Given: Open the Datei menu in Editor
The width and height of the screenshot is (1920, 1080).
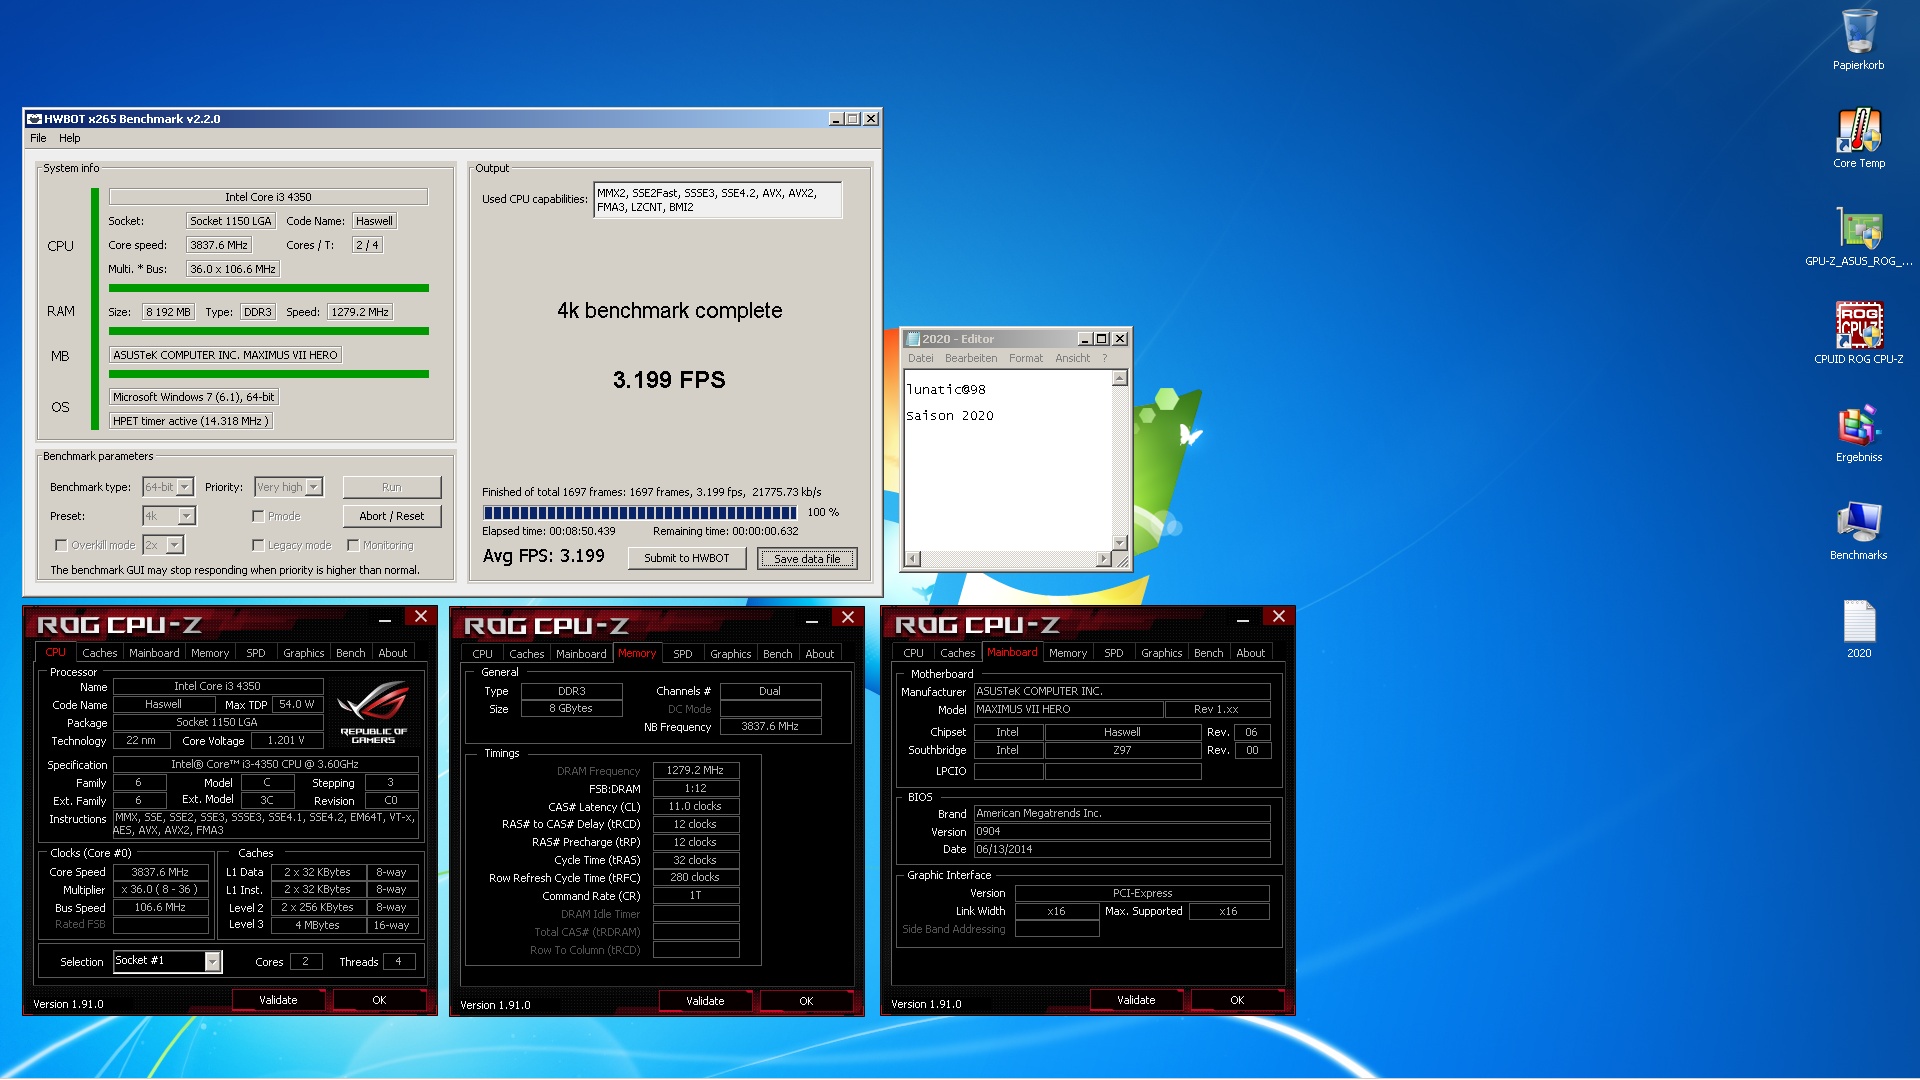Looking at the screenshot, I should pyautogui.click(x=920, y=358).
